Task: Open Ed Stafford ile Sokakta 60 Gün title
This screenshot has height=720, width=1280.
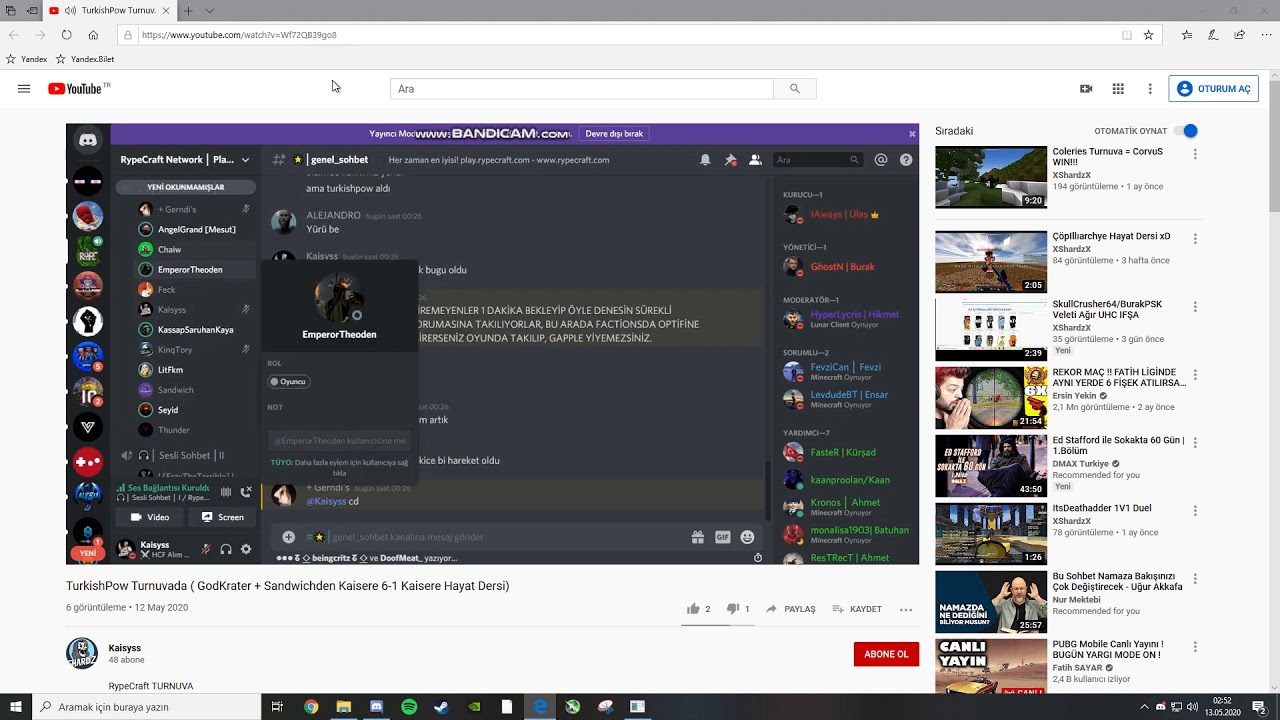Action: tap(1118, 445)
